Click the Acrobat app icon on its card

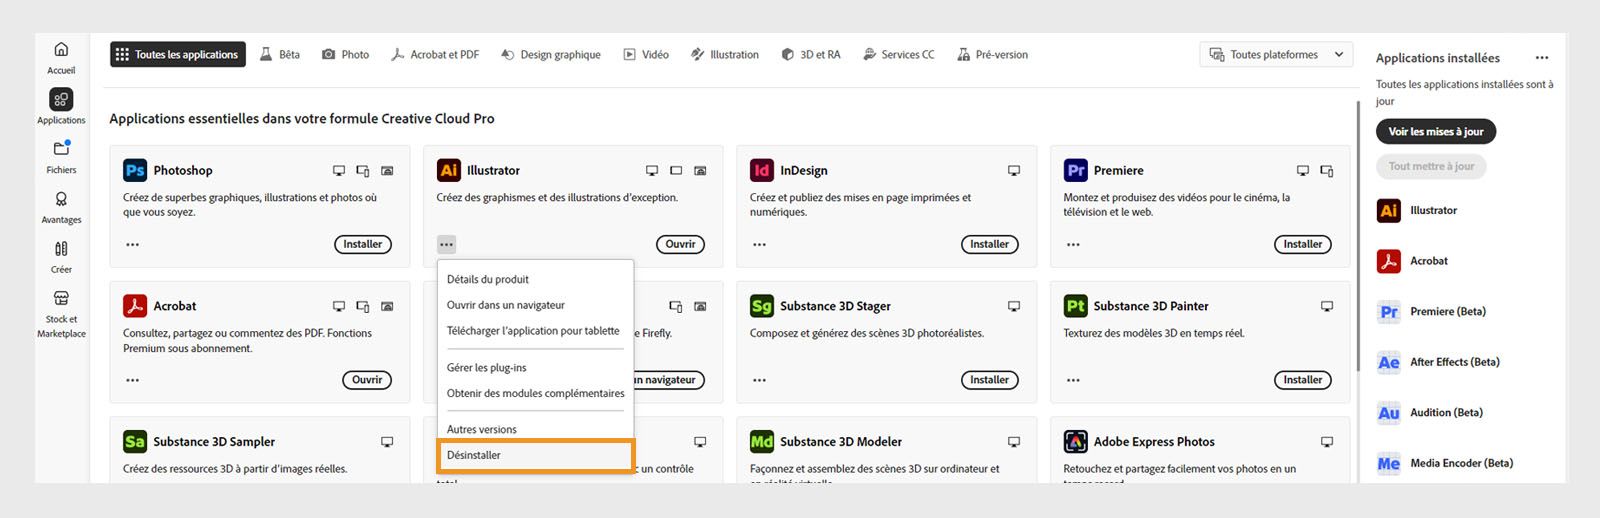coord(135,306)
